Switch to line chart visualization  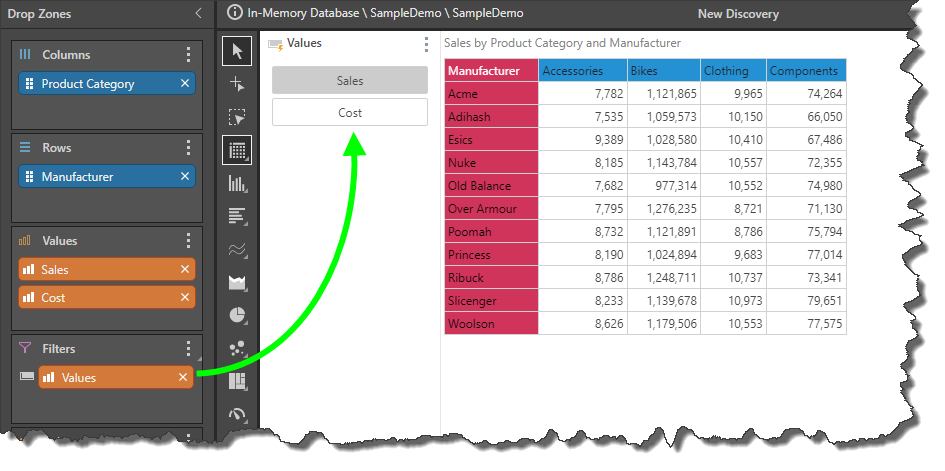point(237,249)
